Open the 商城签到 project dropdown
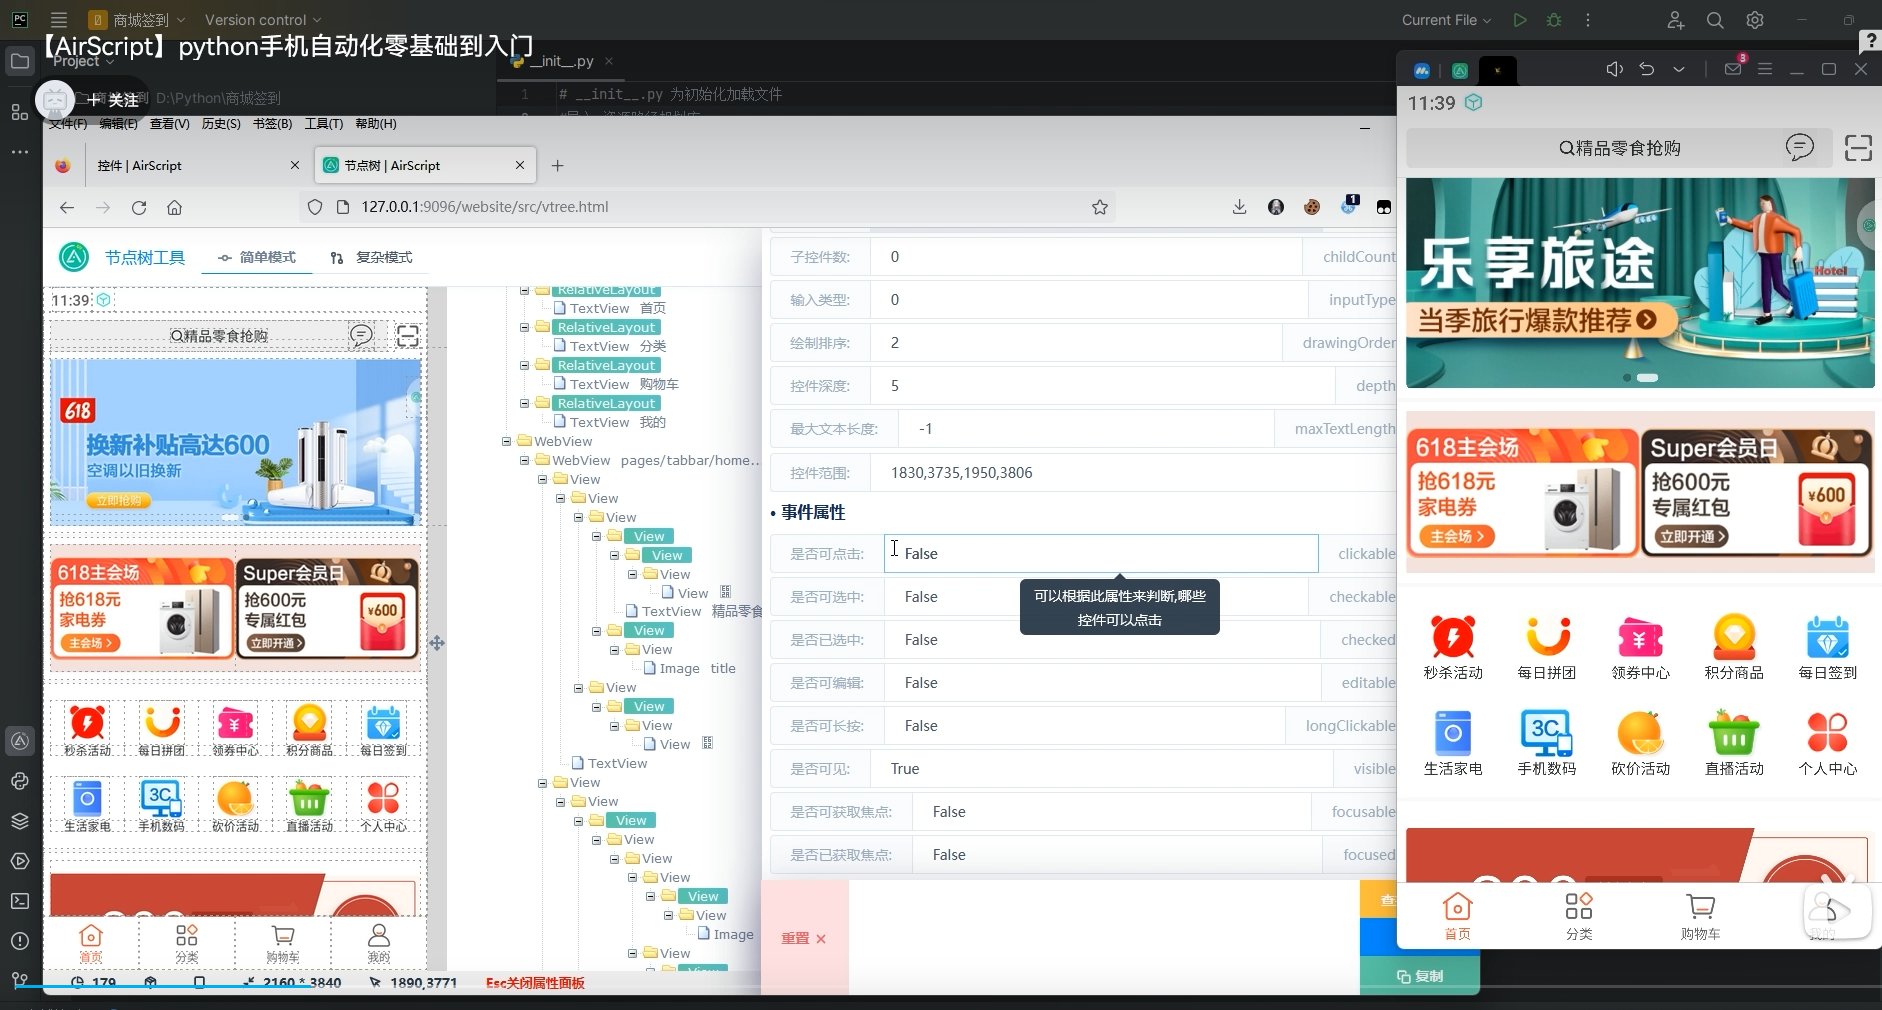The height and width of the screenshot is (1010, 1882). point(137,20)
